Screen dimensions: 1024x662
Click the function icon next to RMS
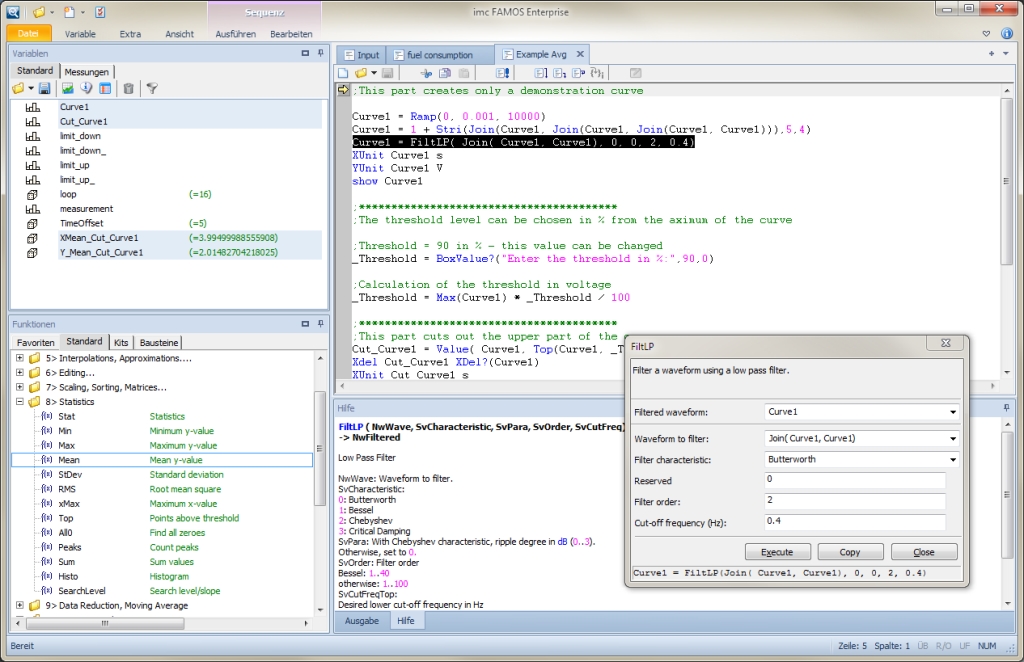[x=46, y=489]
